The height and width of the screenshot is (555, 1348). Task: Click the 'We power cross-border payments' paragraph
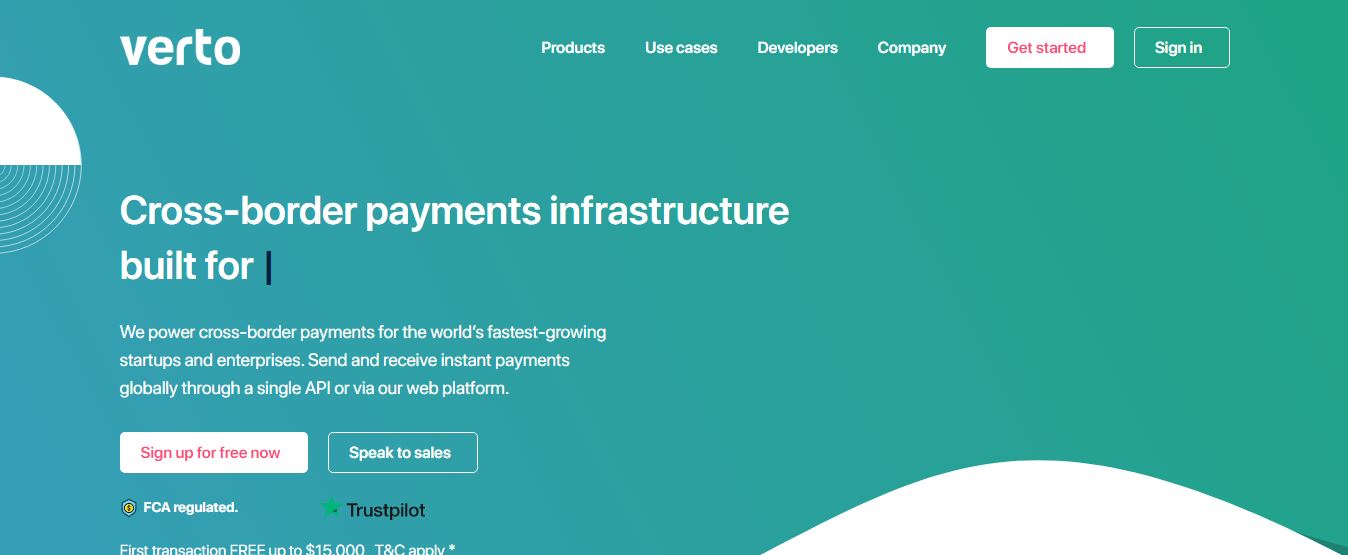(x=363, y=359)
